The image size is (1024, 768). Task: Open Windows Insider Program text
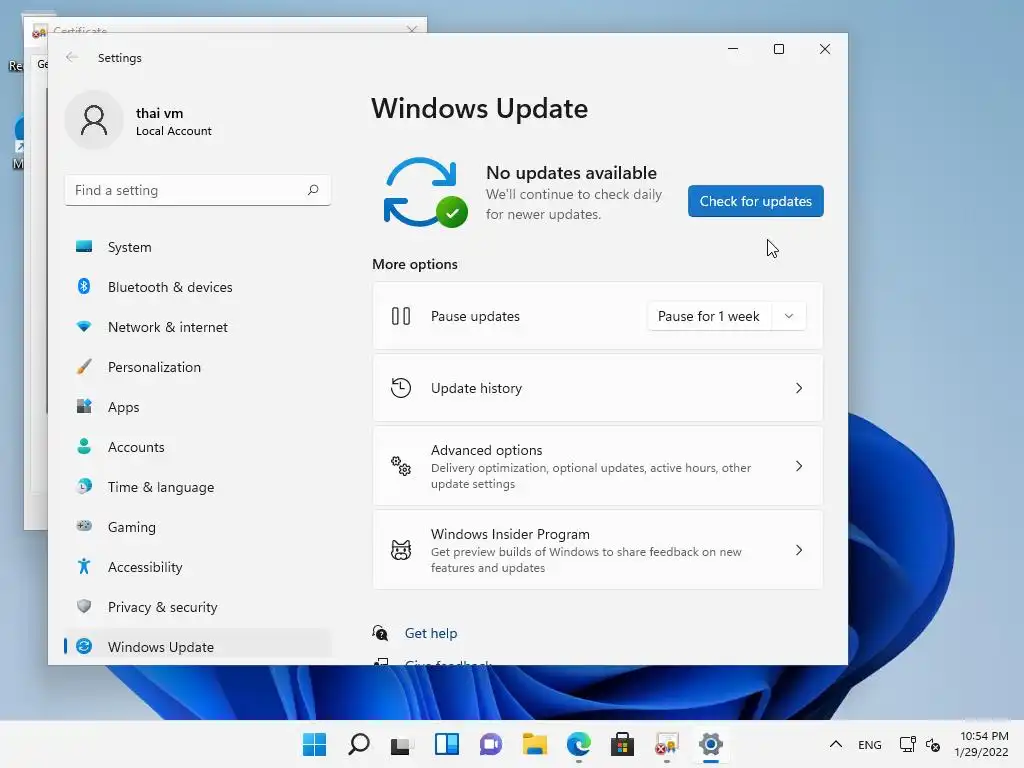coord(510,534)
